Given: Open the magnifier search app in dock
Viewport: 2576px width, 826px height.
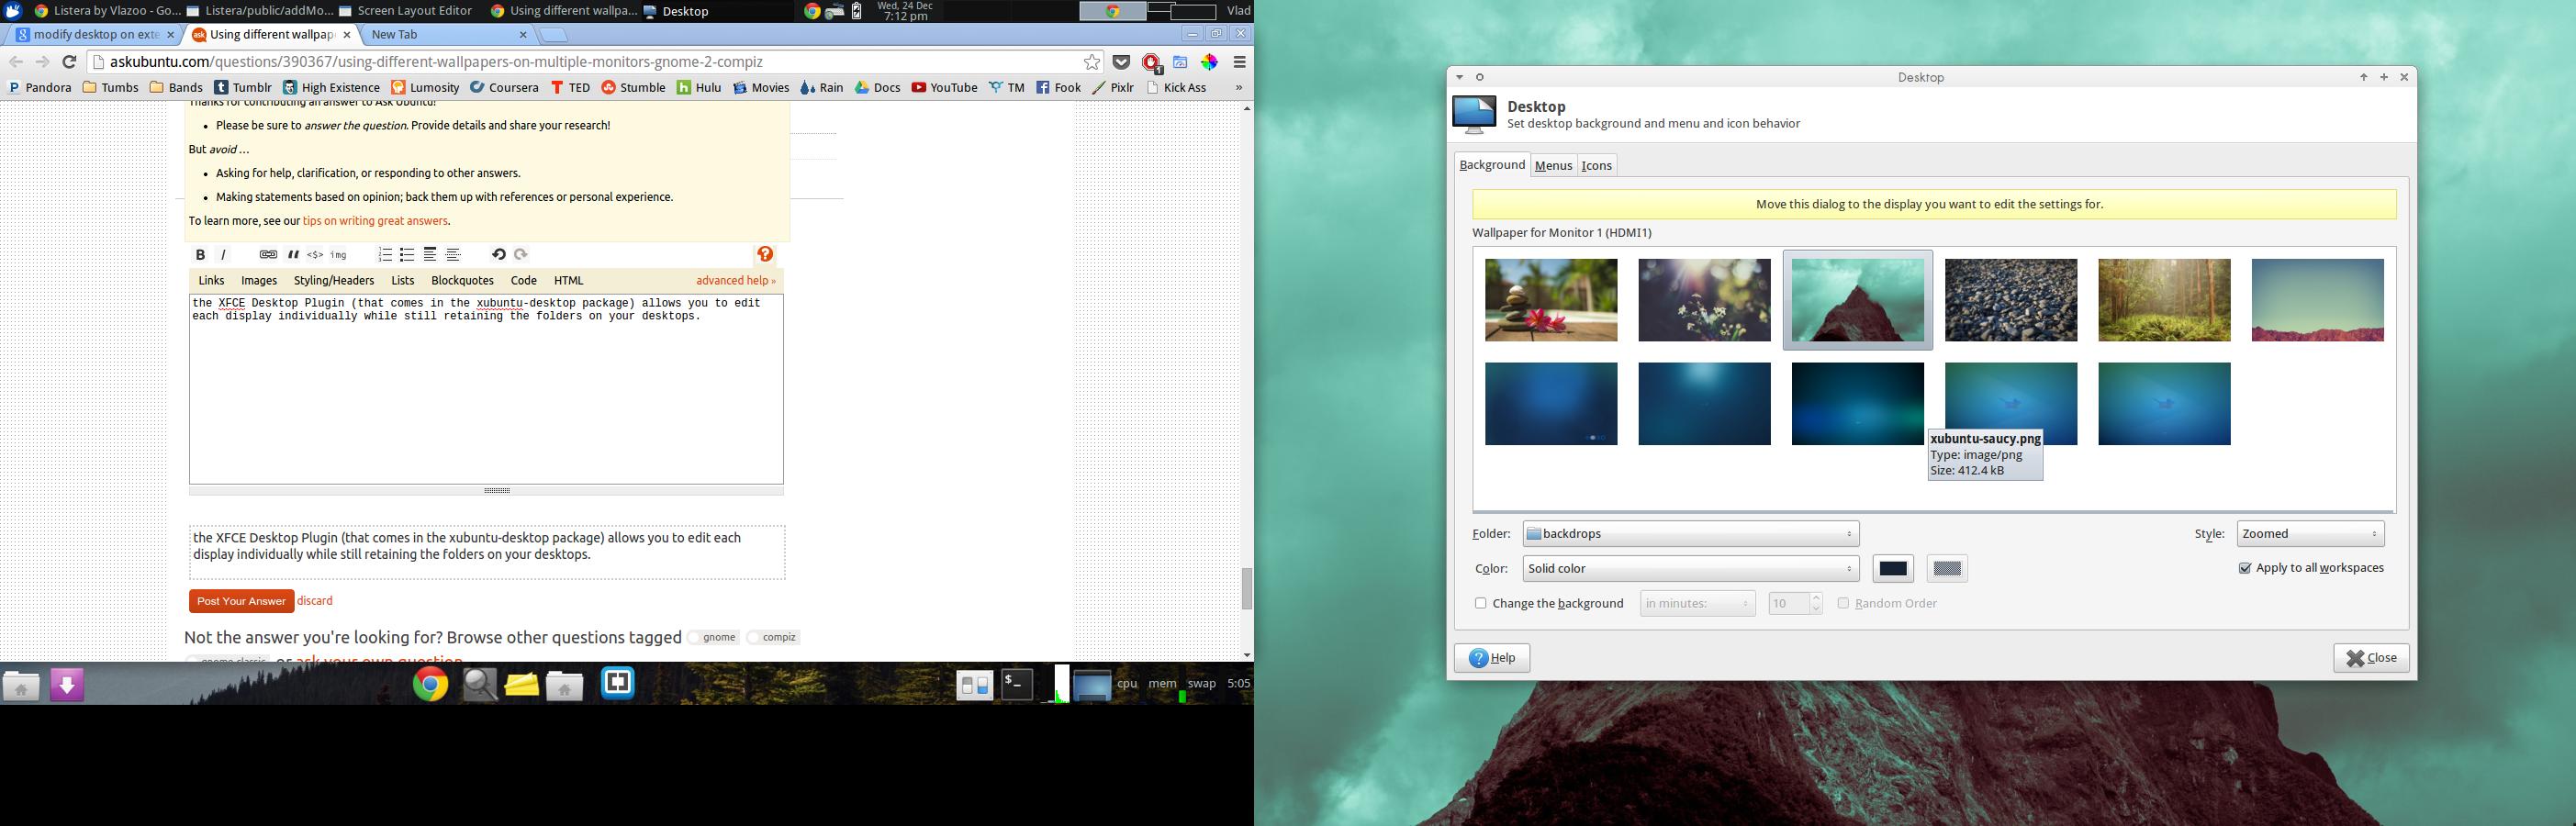Looking at the screenshot, I should pyautogui.click(x=479, y=684).
